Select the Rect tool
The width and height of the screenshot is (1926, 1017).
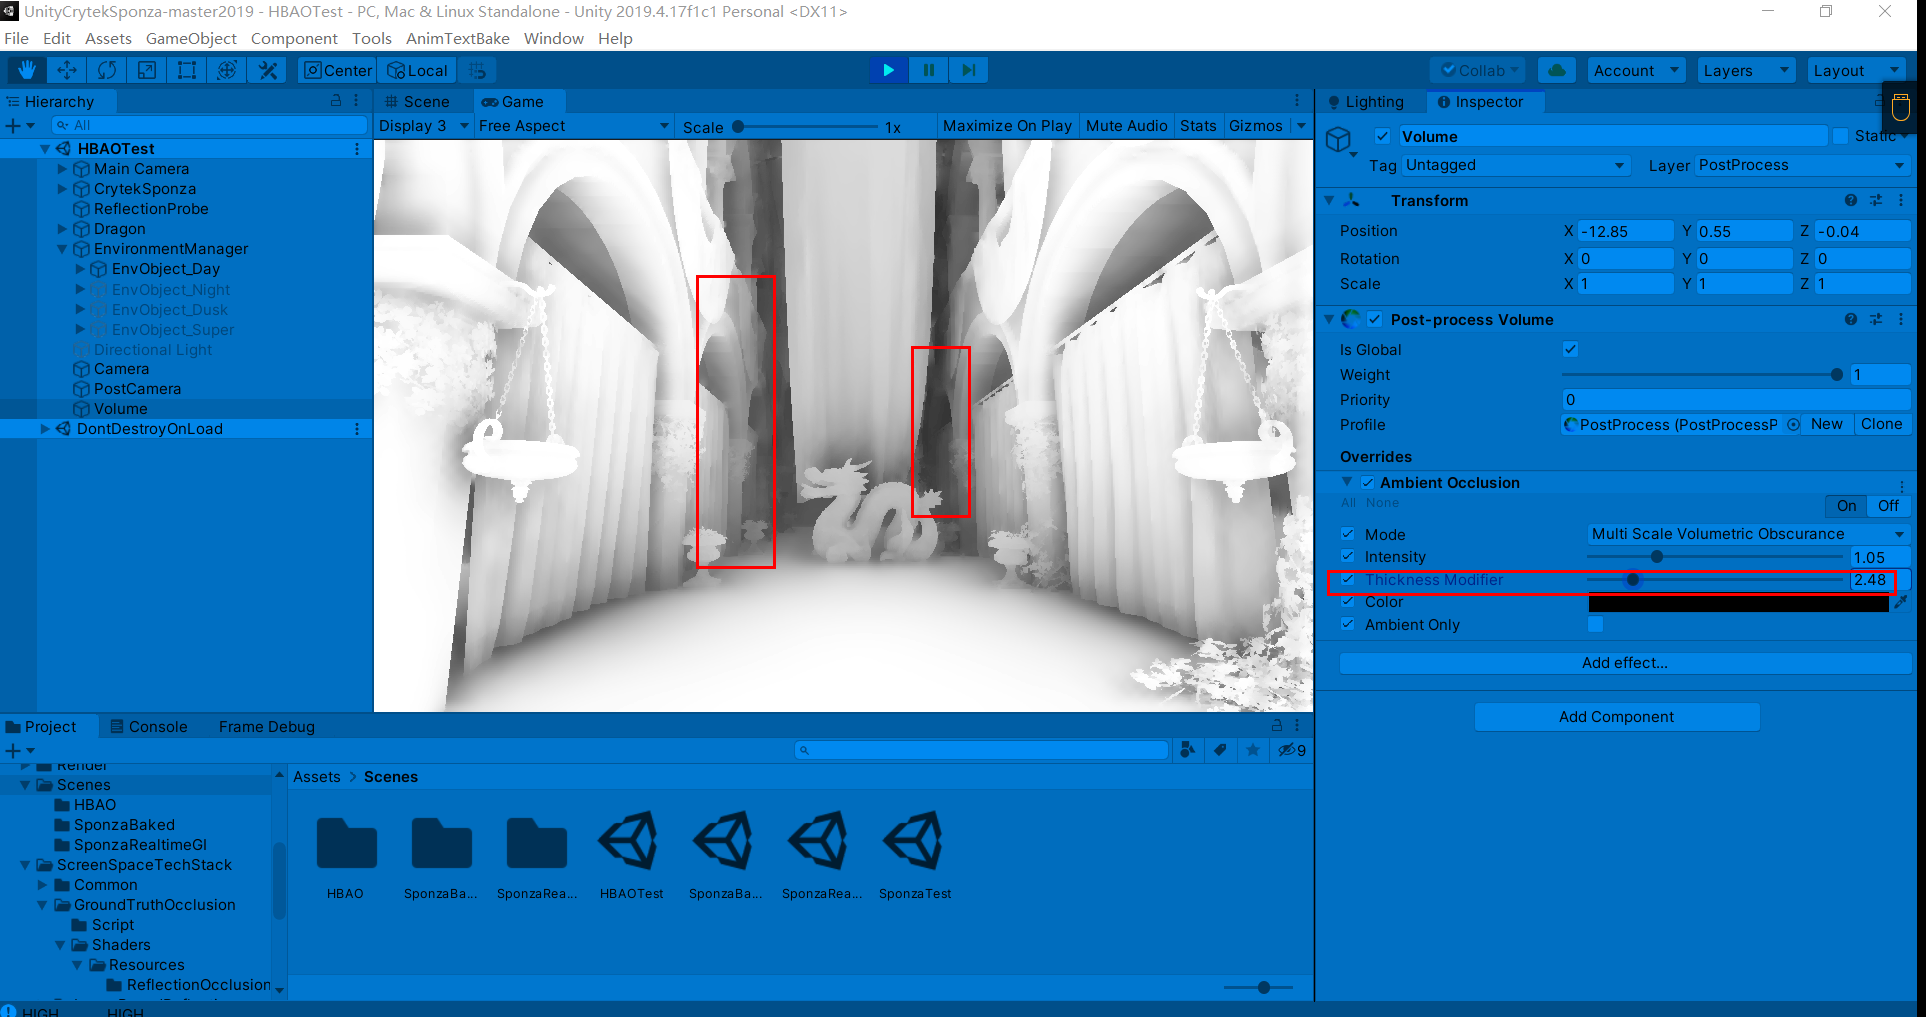(187, 70)
